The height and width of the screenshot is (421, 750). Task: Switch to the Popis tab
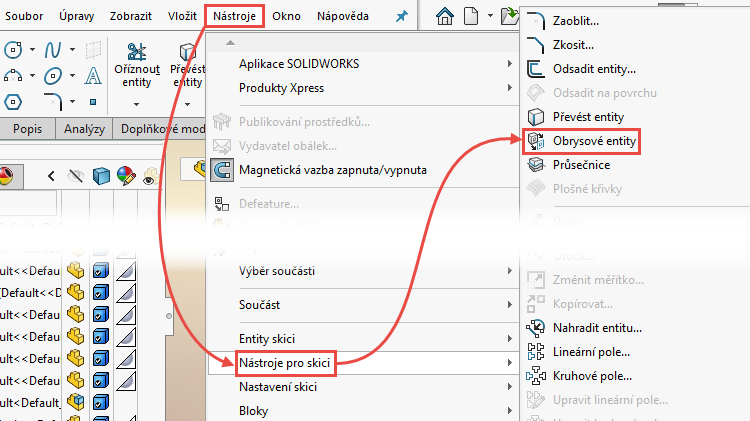27,129
